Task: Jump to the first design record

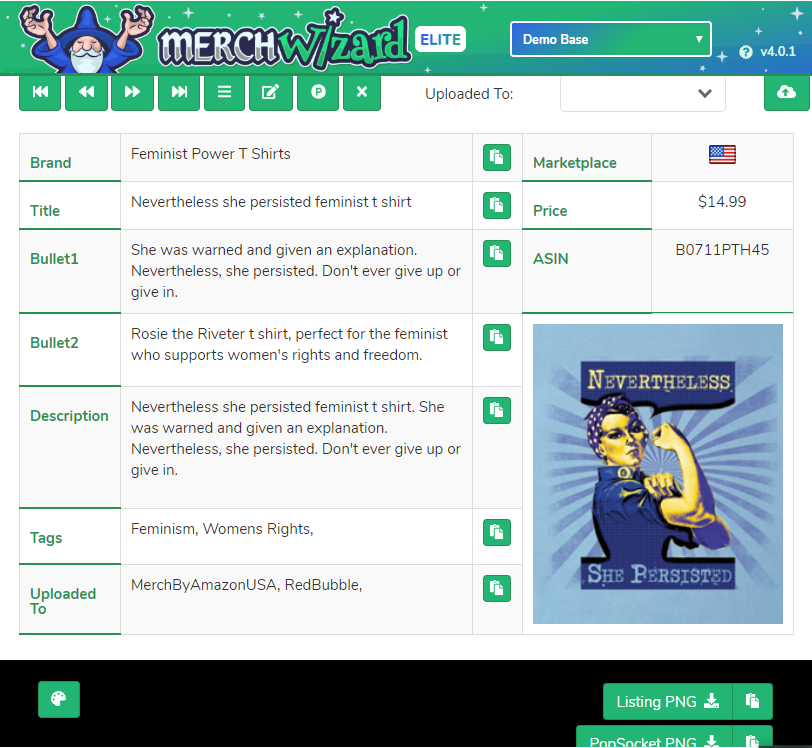Action: click(x=40, y=92)
